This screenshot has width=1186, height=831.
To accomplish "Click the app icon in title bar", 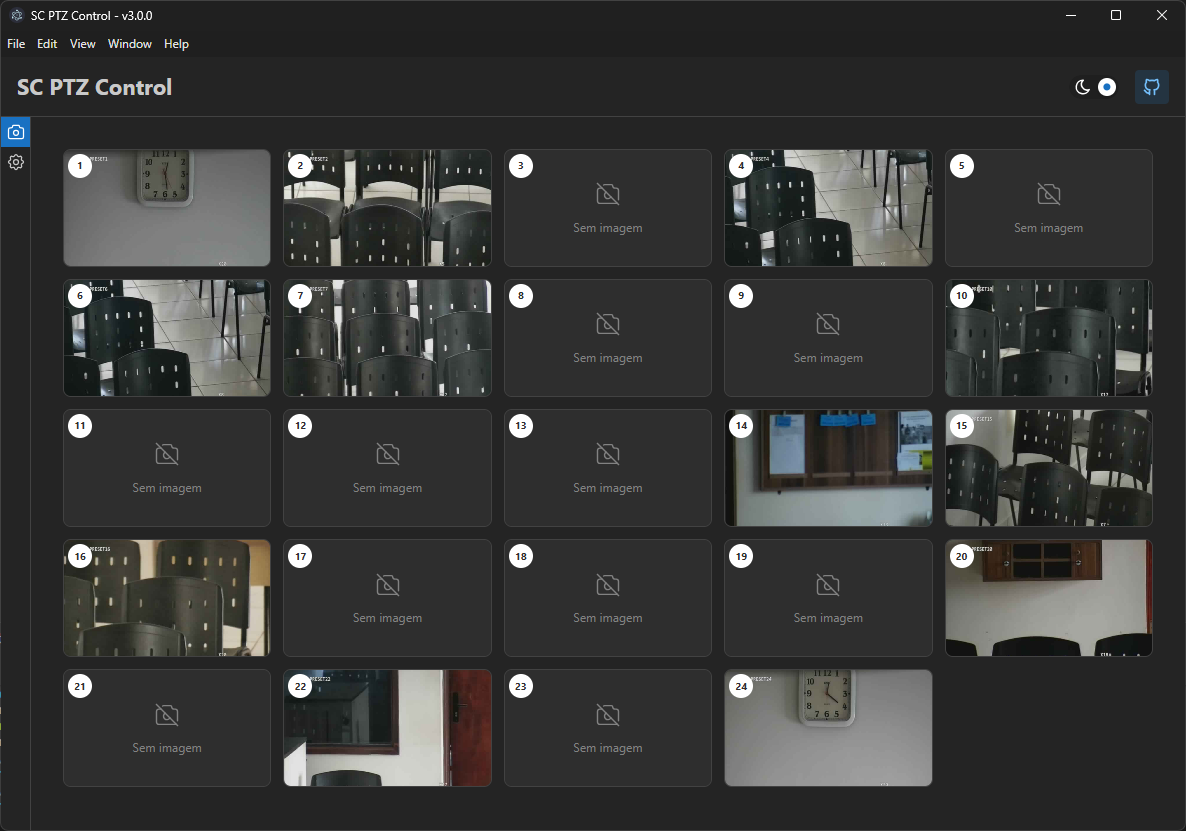I will 17,15.
